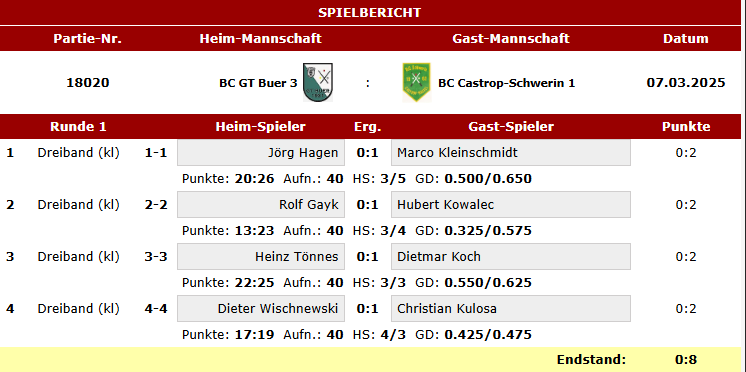Select guest player Marco Kleinschmidt field
Screen dimensions: 746x372
[511, 153]
